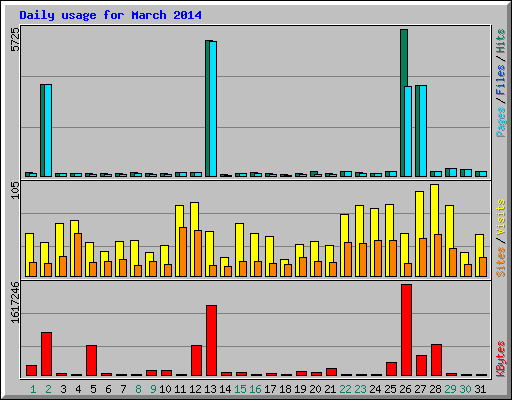Select the cyan pages bar for day 26

click(x=408, y=131)
